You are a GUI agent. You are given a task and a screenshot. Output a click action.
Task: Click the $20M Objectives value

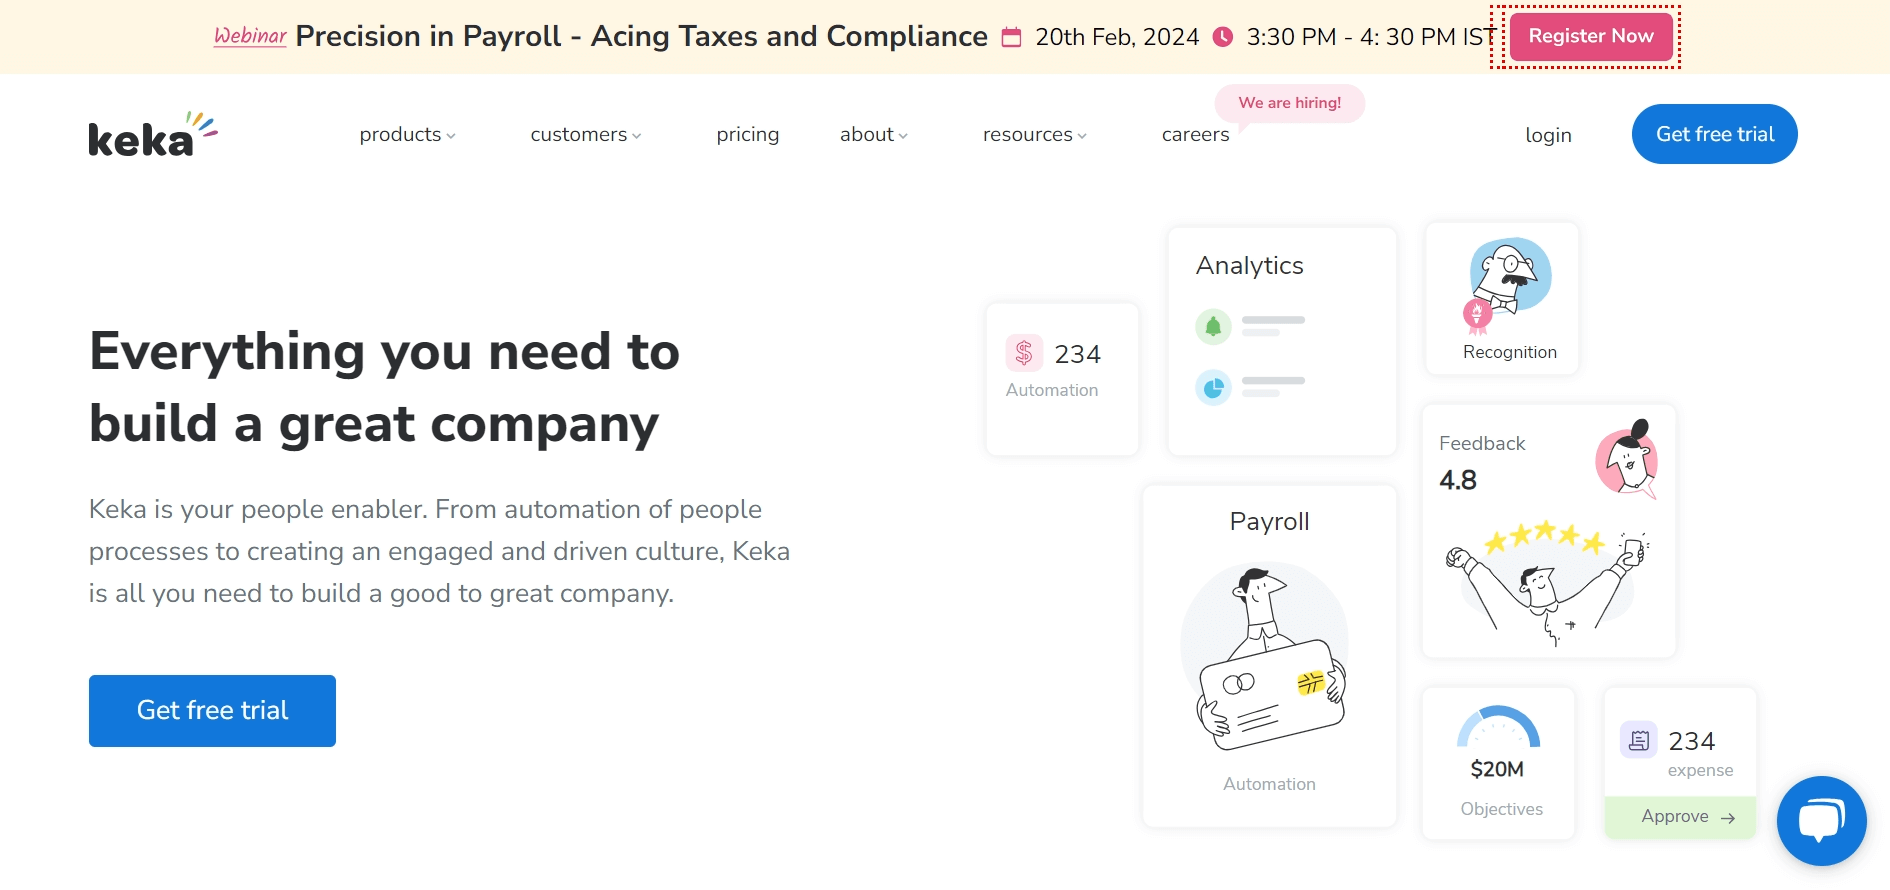pyautogui.click(x=1497, y=769)
